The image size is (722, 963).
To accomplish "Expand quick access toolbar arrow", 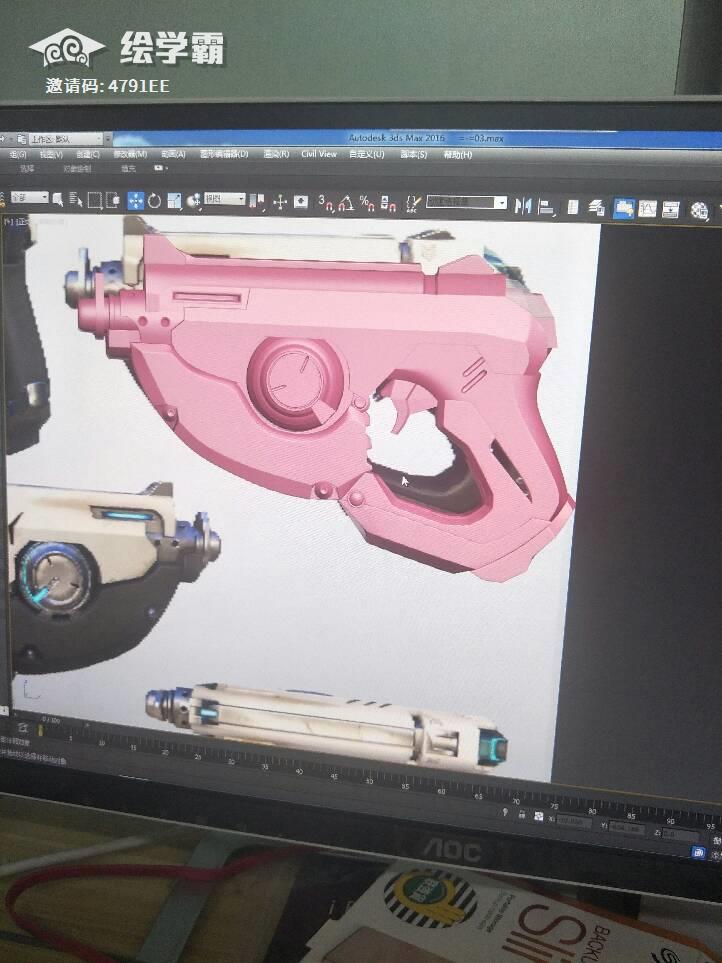I will (108, 139).
